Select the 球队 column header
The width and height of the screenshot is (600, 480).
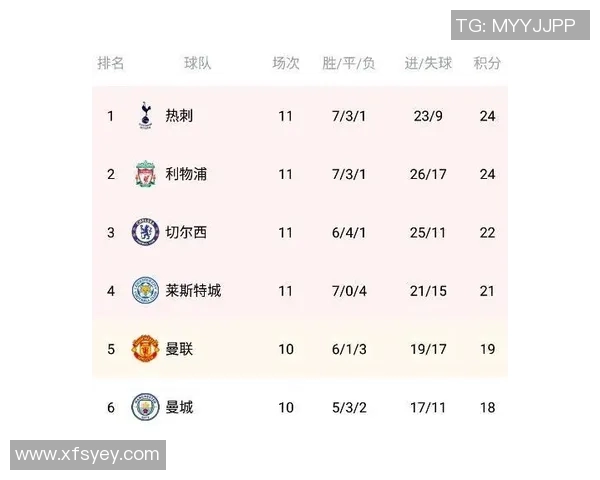pyautogui.click(x=197, y=63)
